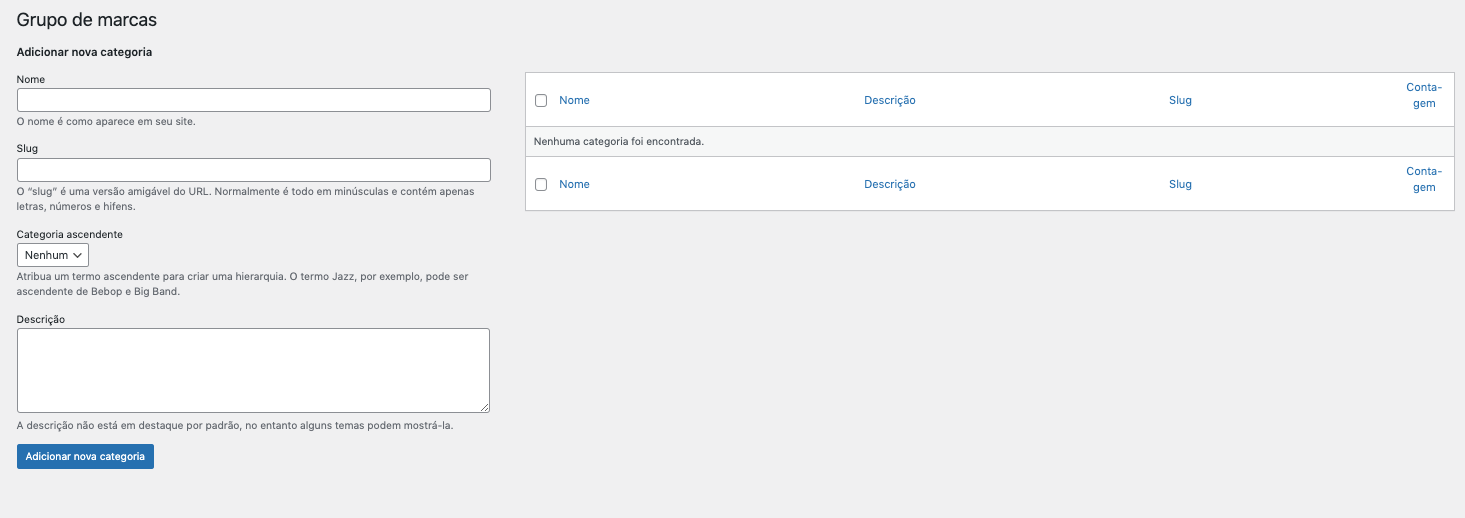Open the Categoria ascendente dropdown

[x=53, y=255]
